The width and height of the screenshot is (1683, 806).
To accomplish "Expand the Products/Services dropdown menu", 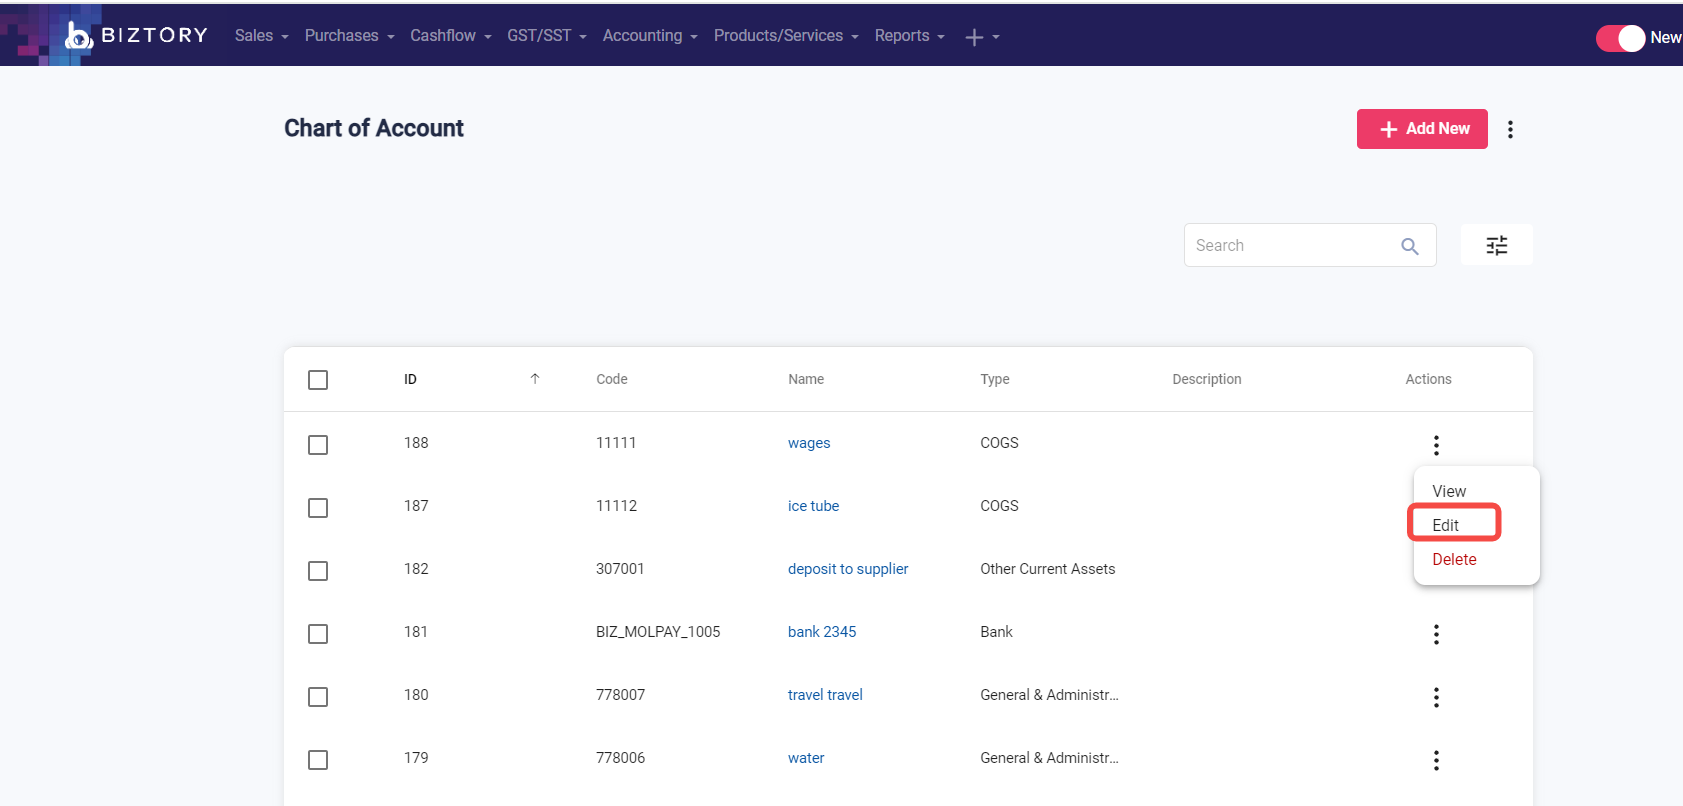I will tap(786, 36).
